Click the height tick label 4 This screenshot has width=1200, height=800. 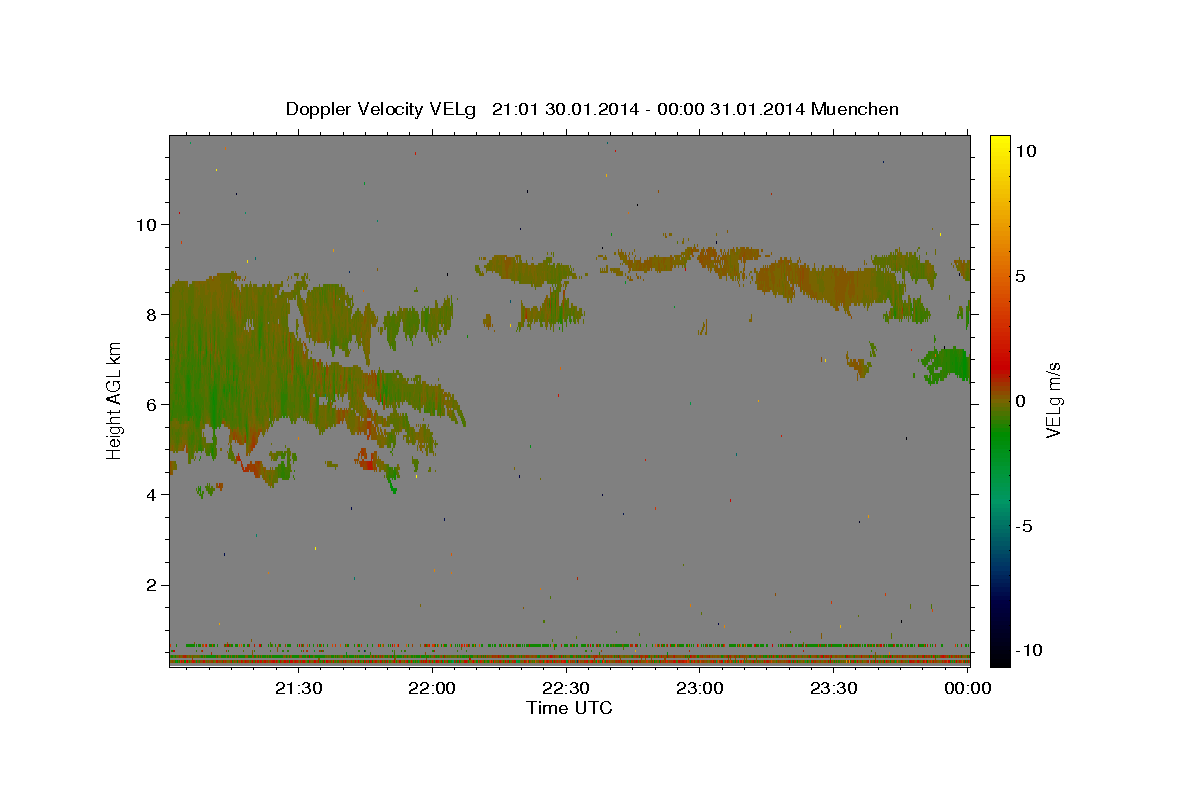coord(152,494)
